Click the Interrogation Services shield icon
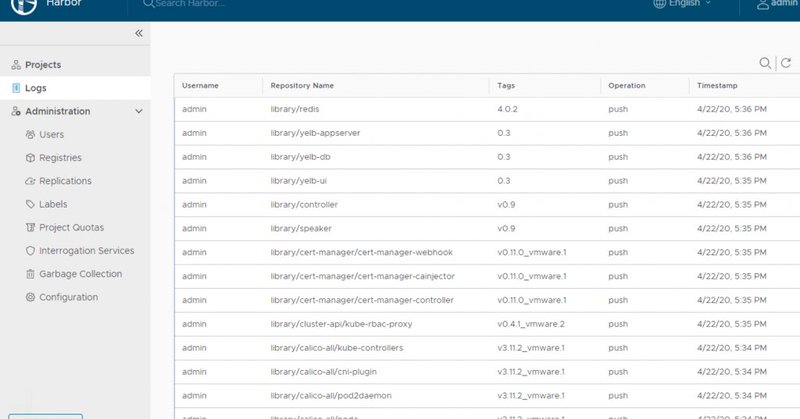The image size is (800, 419). point(30,251)
